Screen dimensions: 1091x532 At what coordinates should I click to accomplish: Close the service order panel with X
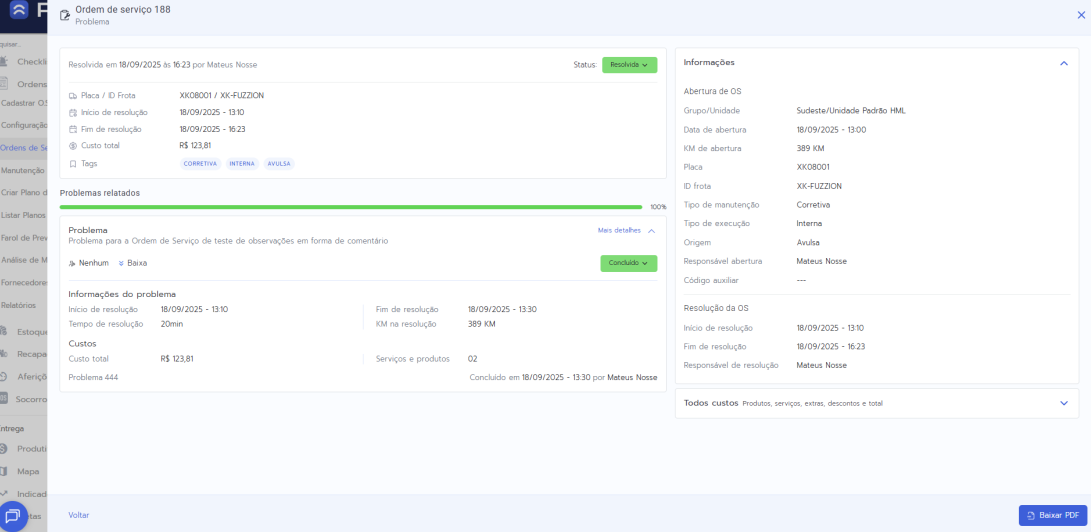[1080, 15]
